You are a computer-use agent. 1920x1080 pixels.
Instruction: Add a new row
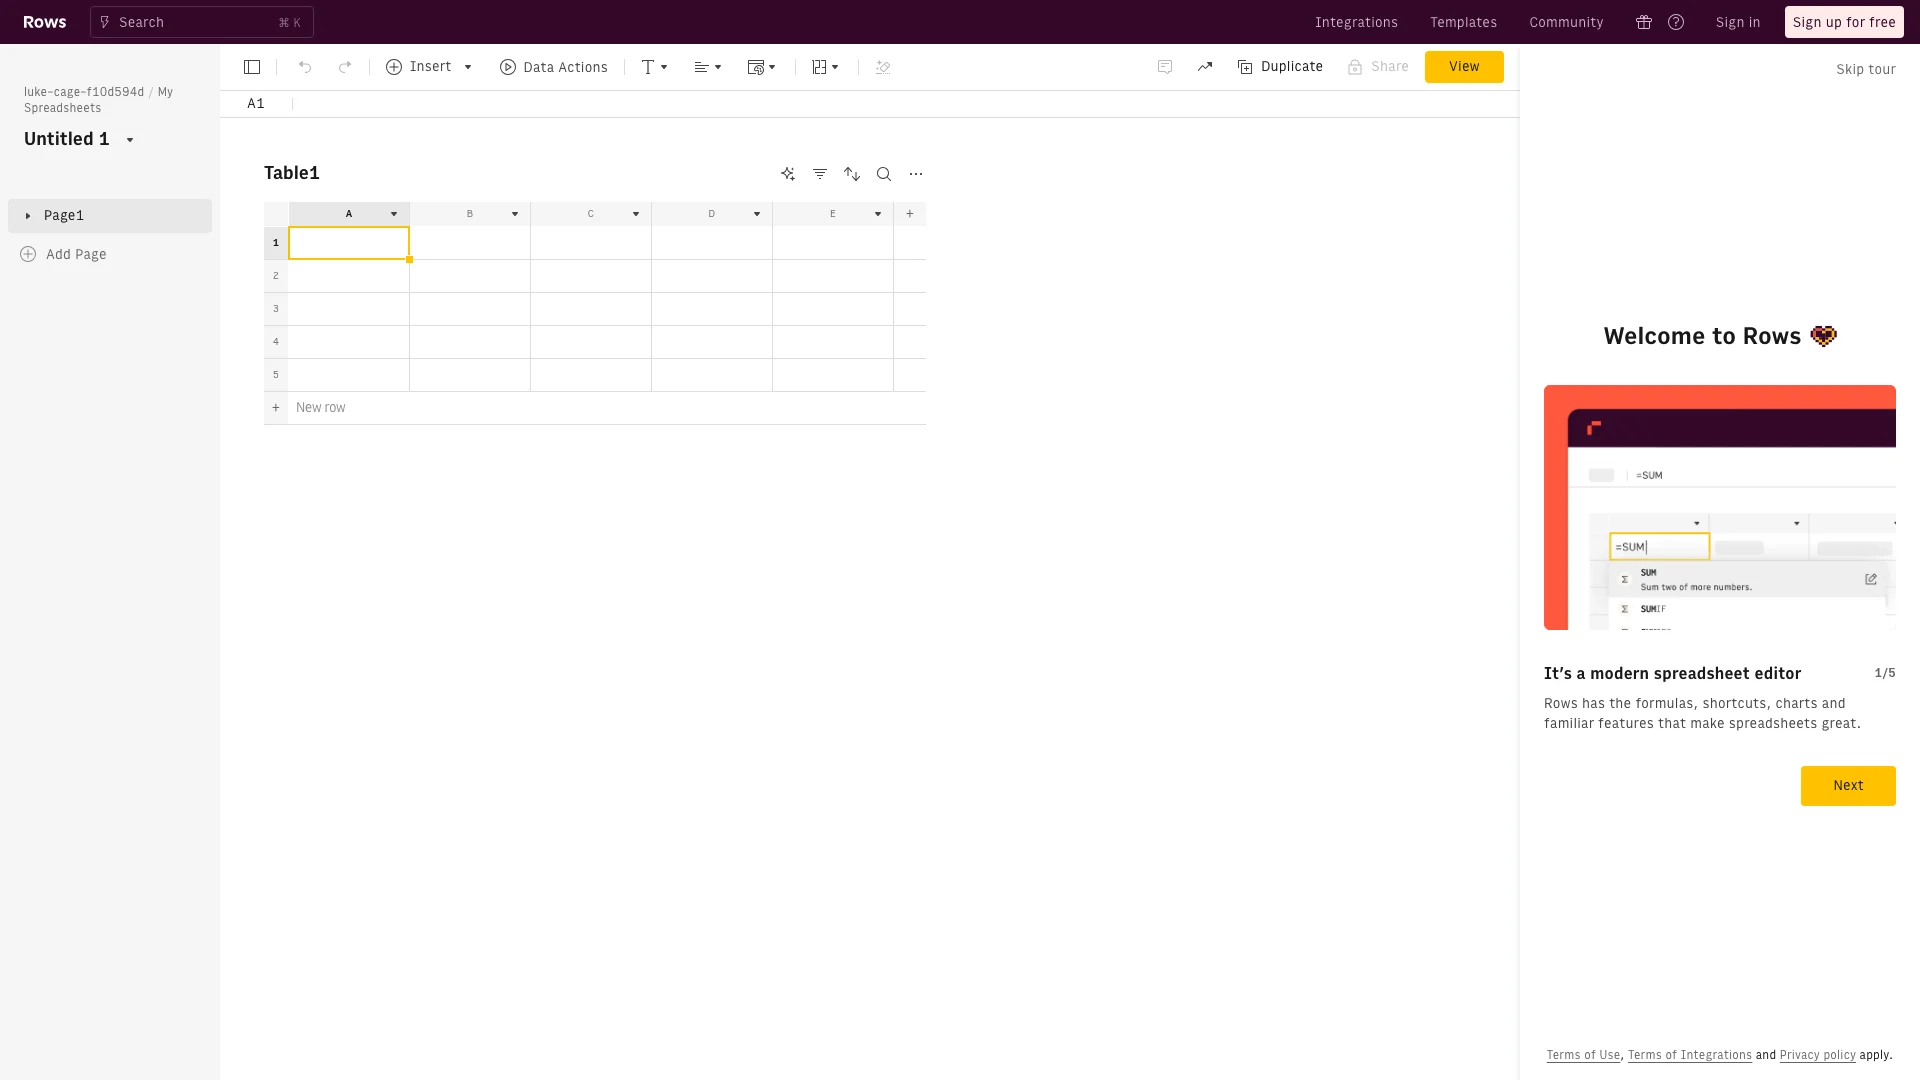595,408
